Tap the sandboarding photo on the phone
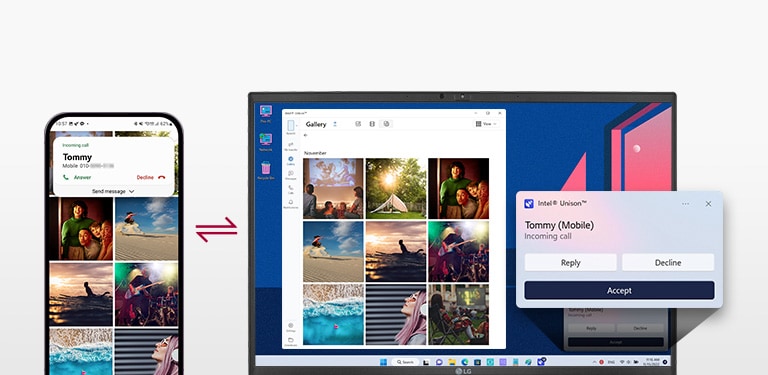The height and width of the screenshot is (375, 768). tap(146, 229)
